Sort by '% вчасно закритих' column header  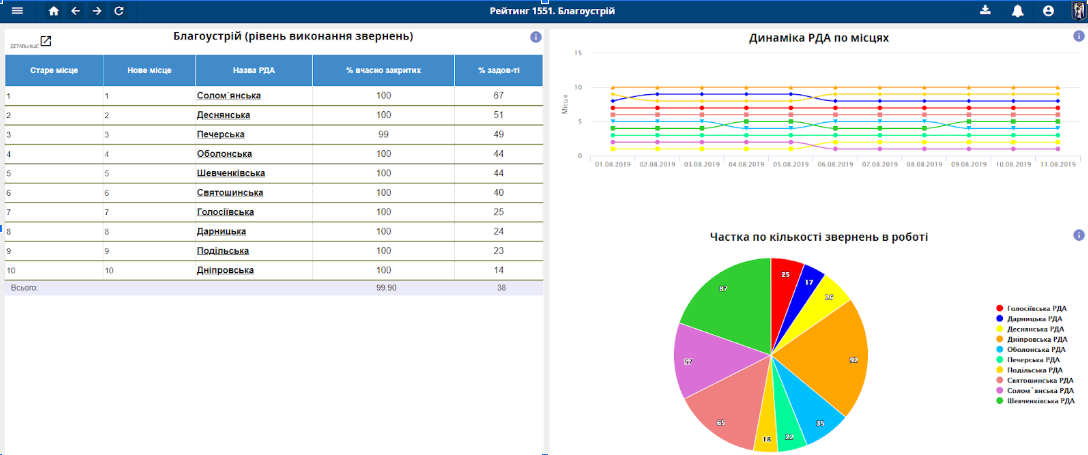coord(383,71)
